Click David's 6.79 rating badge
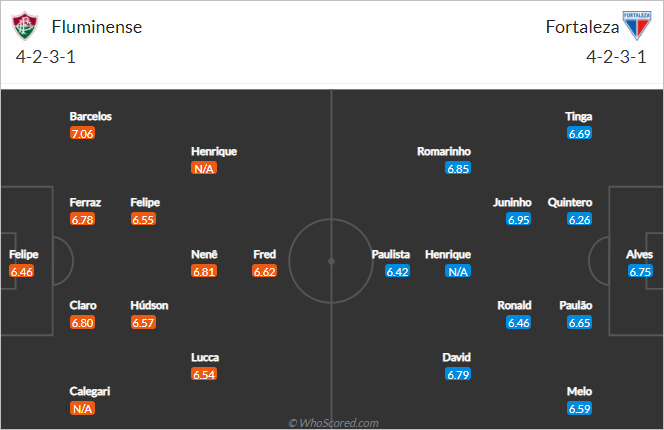Screen dimensions: 664x430 click(x=458, y=374)
